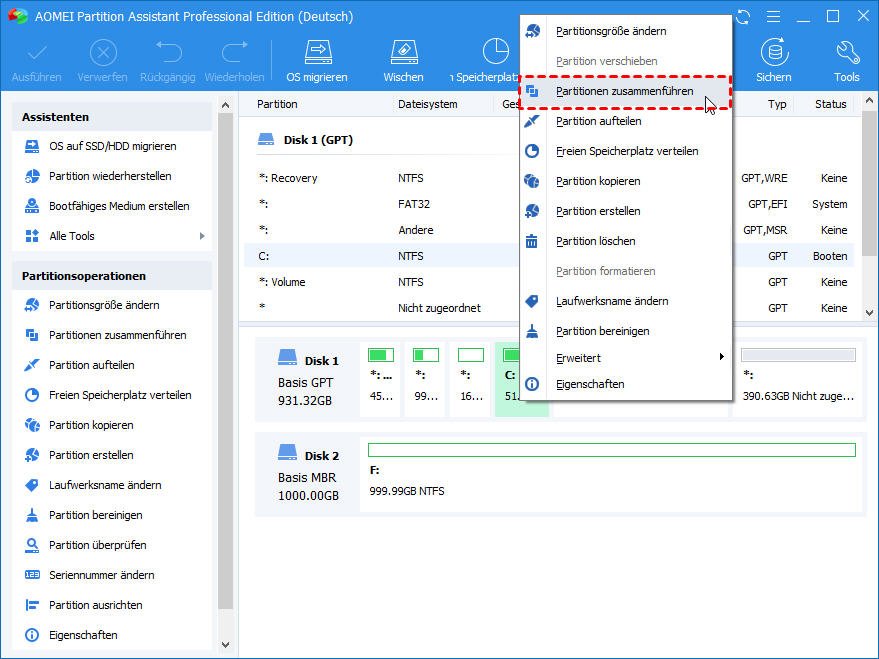Choose Eigenschaften in context menu
Image resolution: width=879 pixels, height=659 pixels.
pos(626,384)
